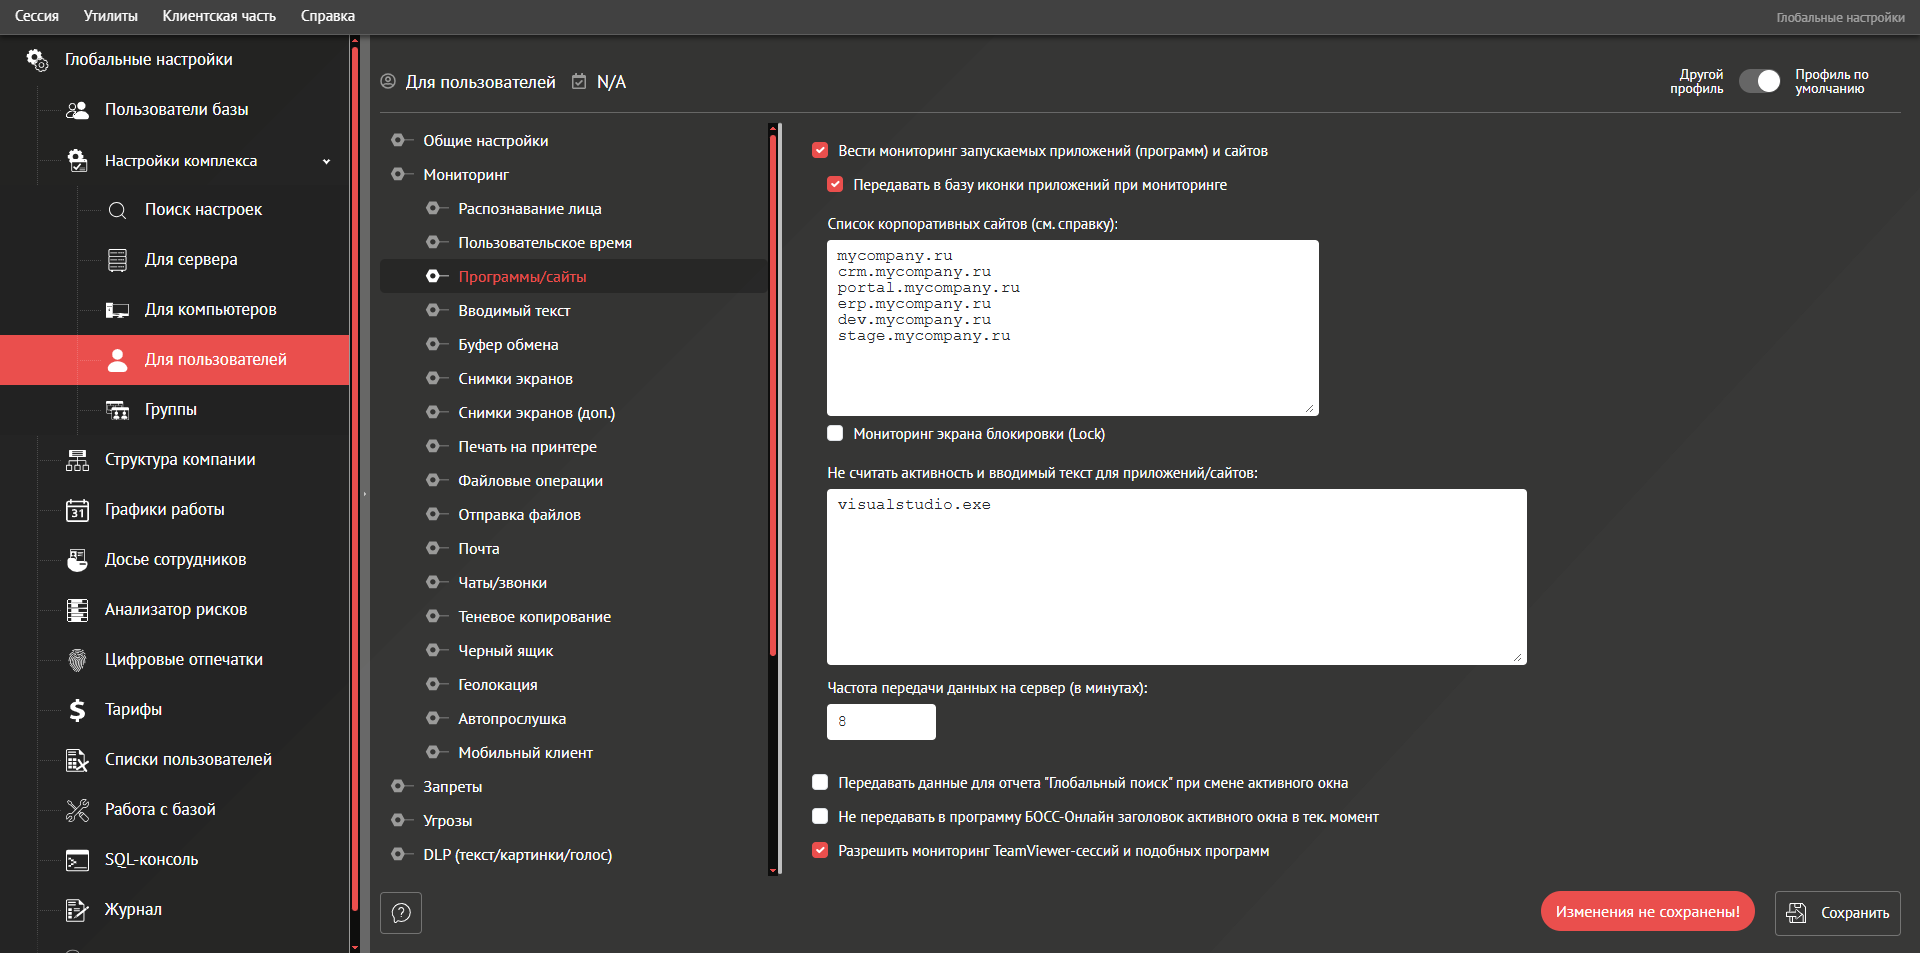Click the Графики работы calendar icon
This screenshot has height=953, width=1920.
point(77,510)
